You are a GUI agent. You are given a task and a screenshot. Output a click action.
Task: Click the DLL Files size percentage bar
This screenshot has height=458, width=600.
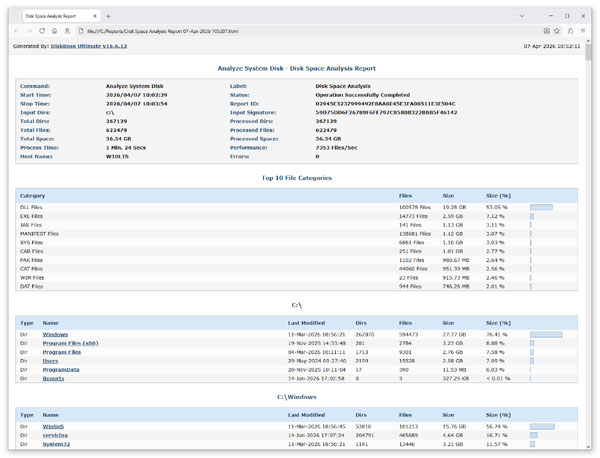(x=541, y=207)
